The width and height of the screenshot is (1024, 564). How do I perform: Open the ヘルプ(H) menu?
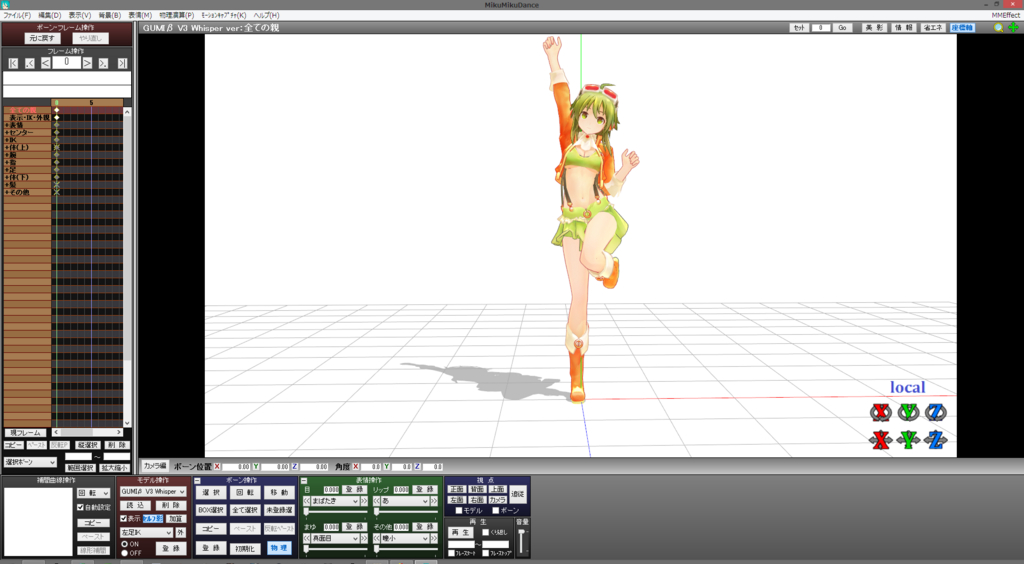[x=266, y=15]
